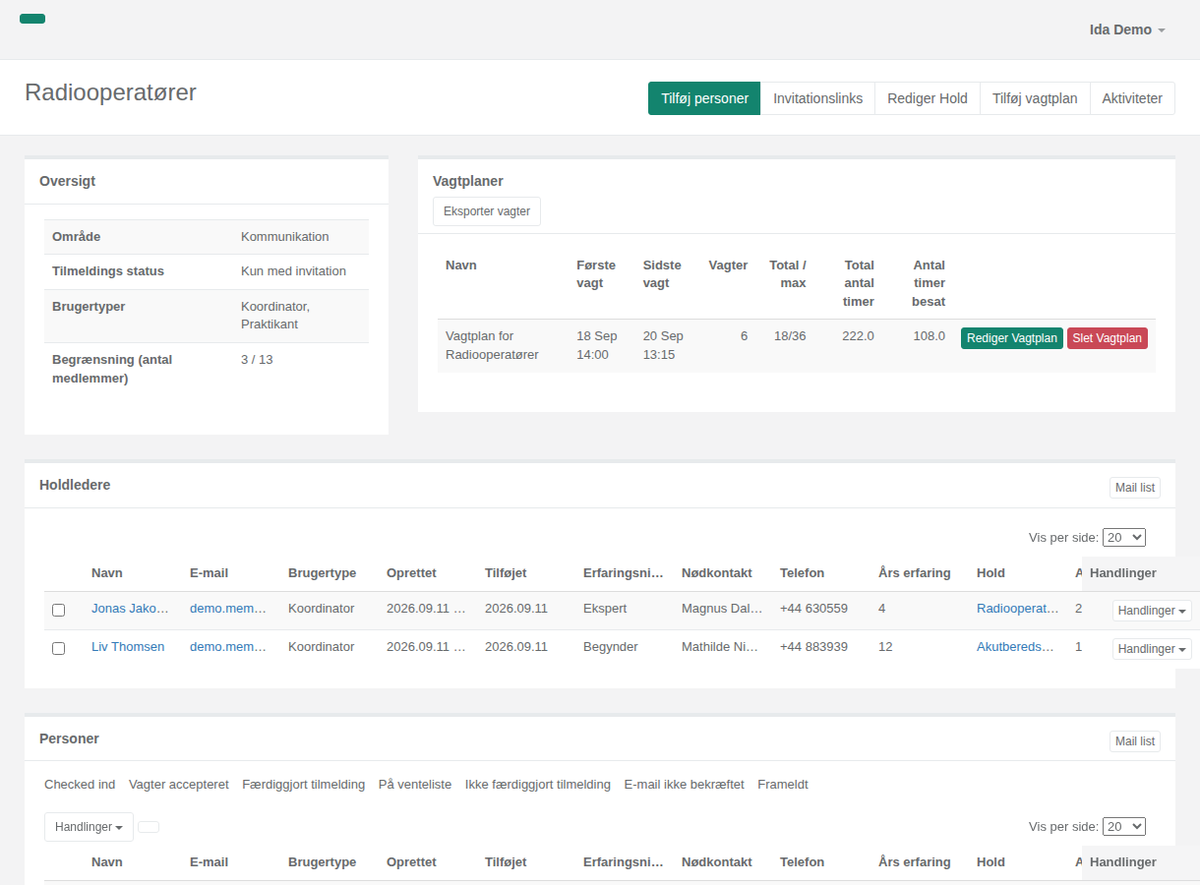Sort Holdledere table by Års erfaring column
This screenshot has width=1200, height=885.
pyautogui.click(x=914, y=573)
